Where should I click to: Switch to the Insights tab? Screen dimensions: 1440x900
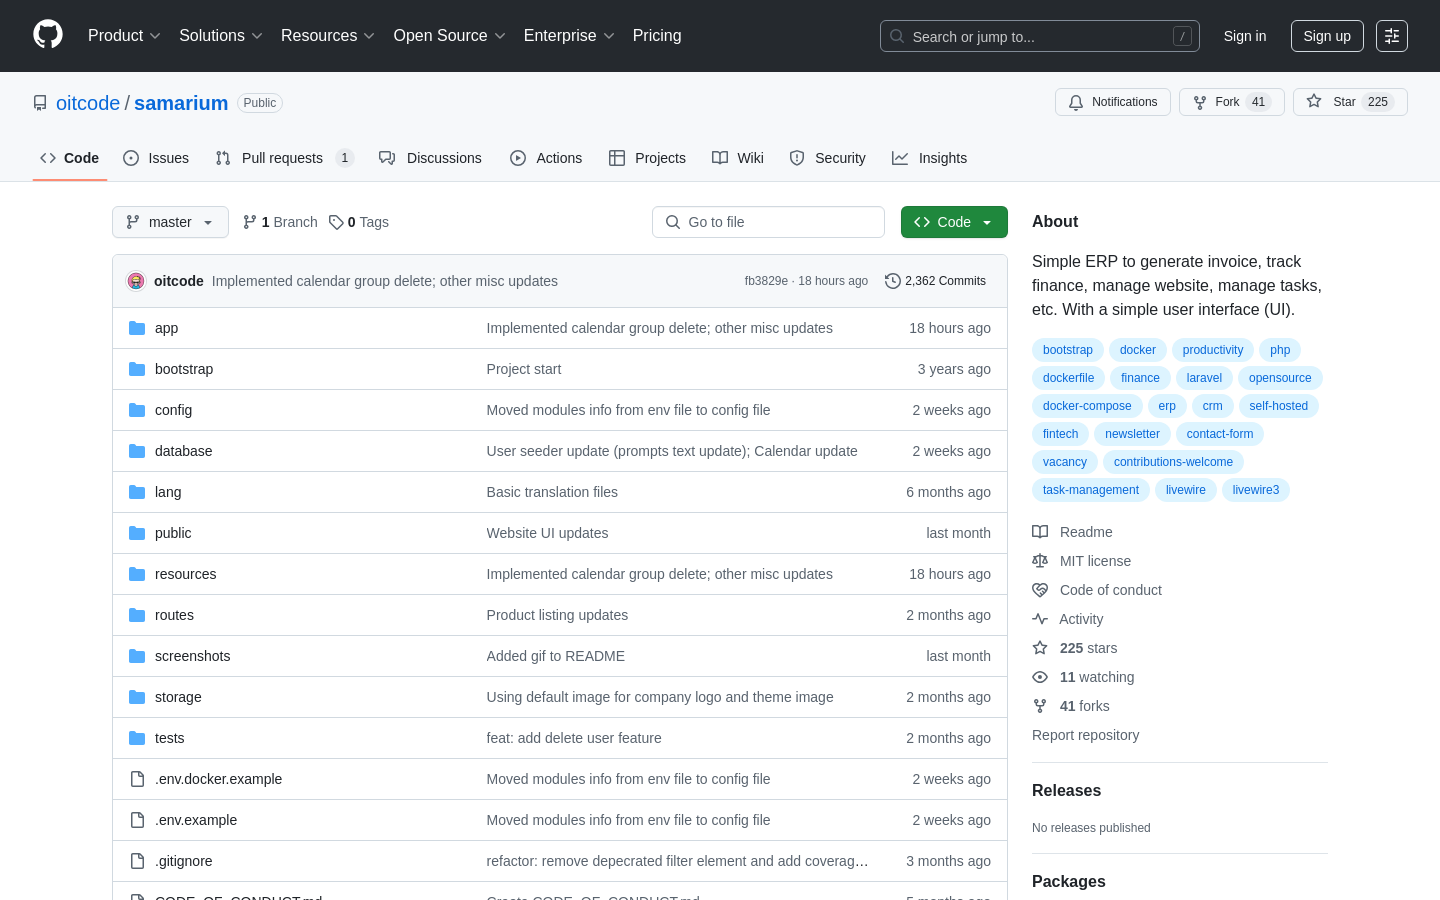pyautogui.click(x=929, y=158)
